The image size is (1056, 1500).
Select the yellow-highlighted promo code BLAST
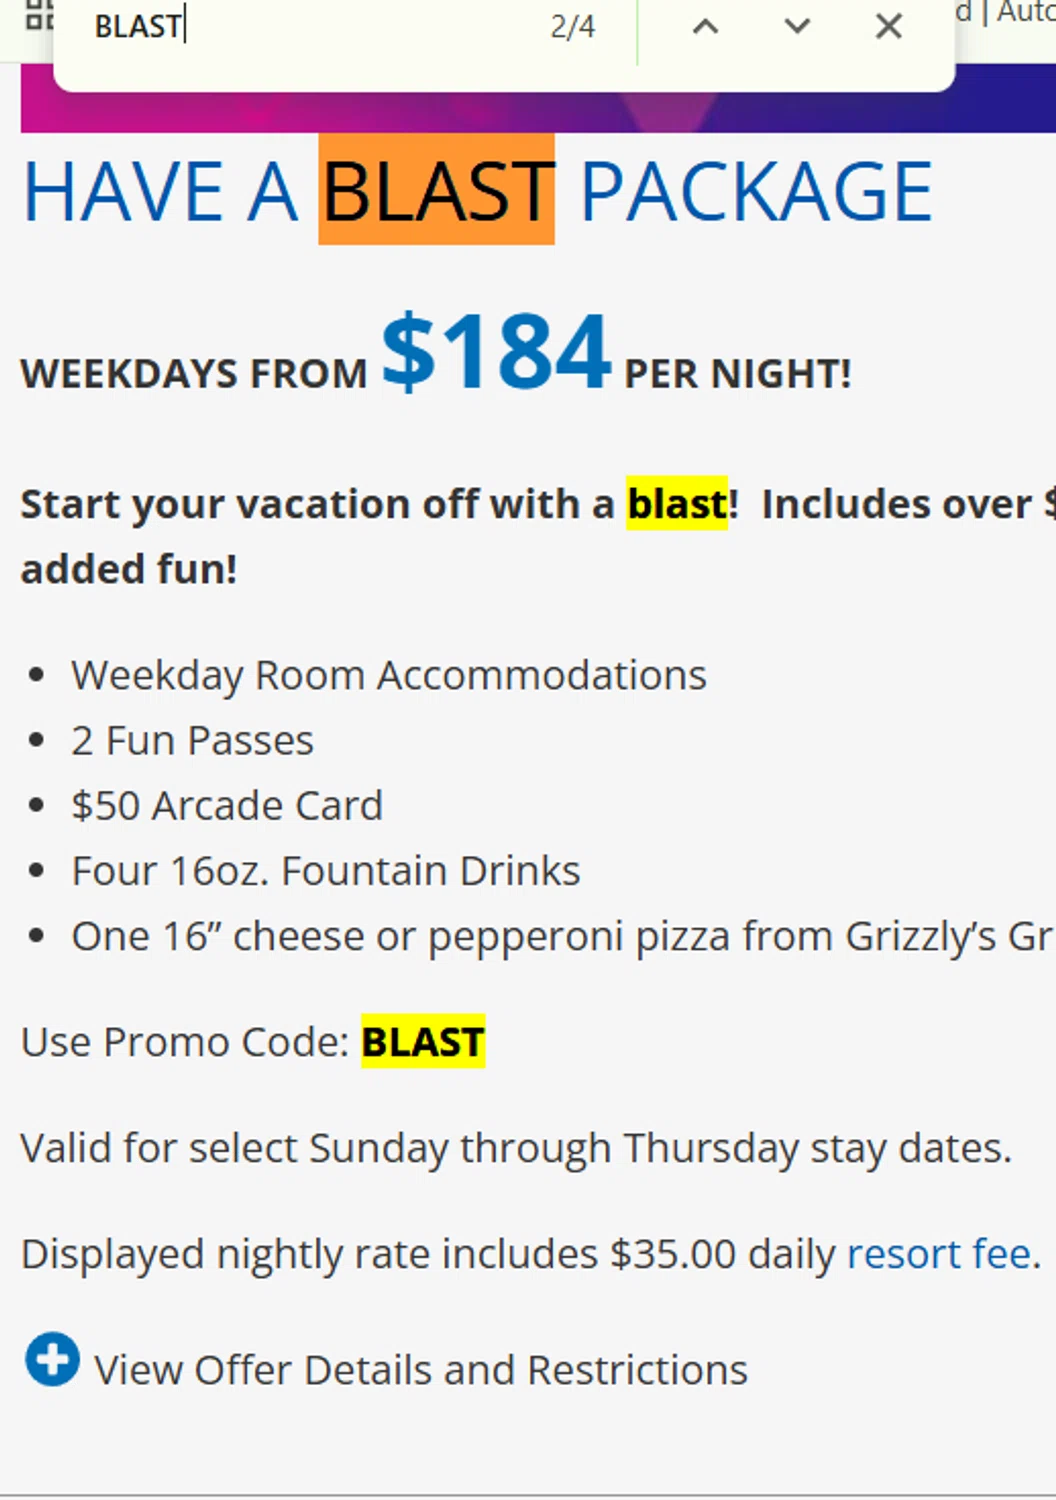[423, 1042]
